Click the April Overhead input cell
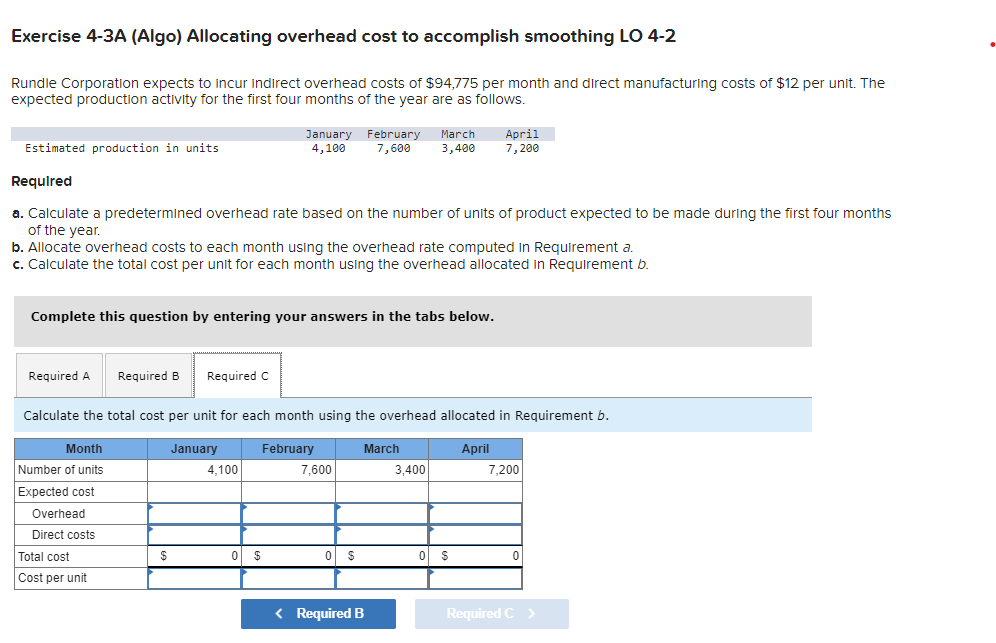The image size is (996, 643). [x=475, y=512]
